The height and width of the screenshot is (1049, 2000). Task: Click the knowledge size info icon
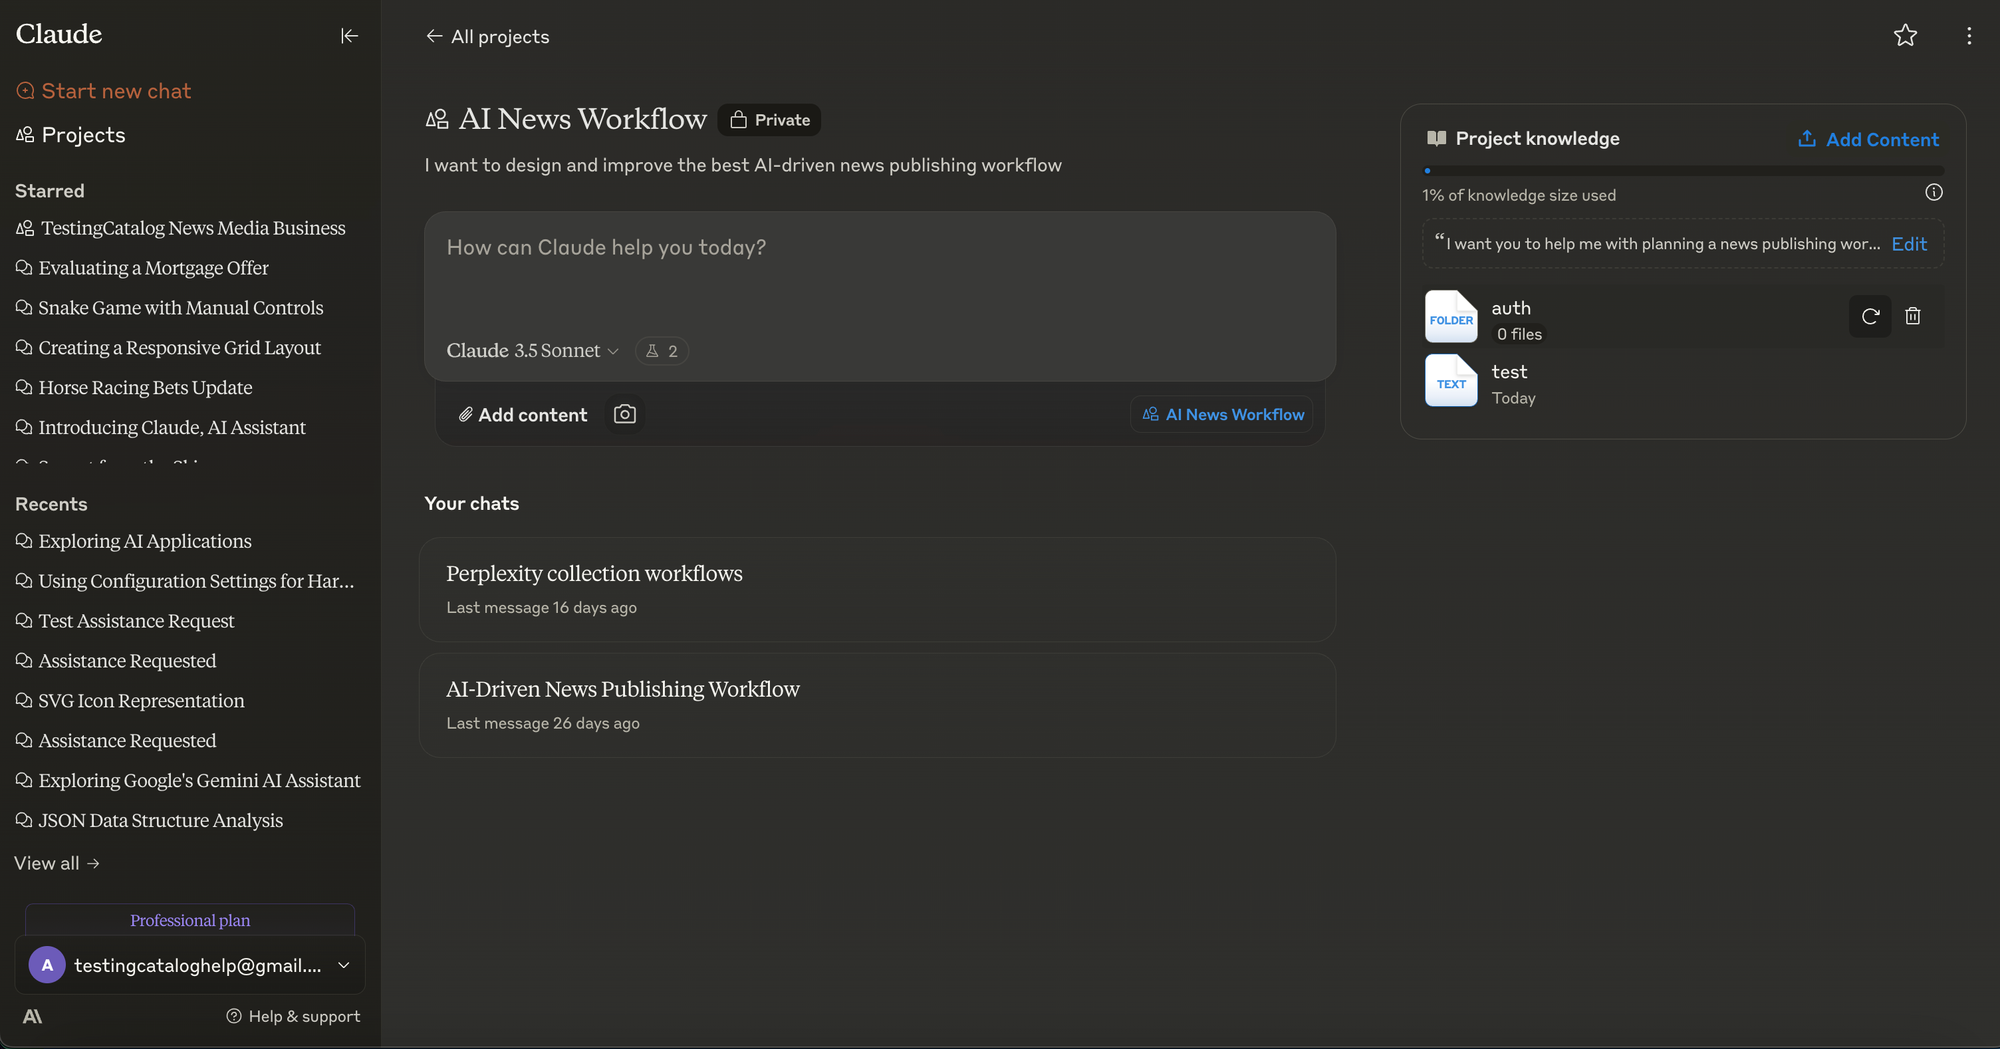click(x=1934, y=193)
